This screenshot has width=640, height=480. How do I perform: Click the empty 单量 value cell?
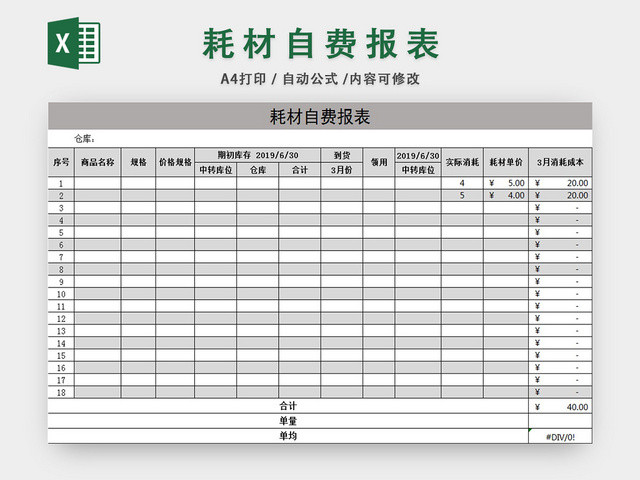point(560,421)
